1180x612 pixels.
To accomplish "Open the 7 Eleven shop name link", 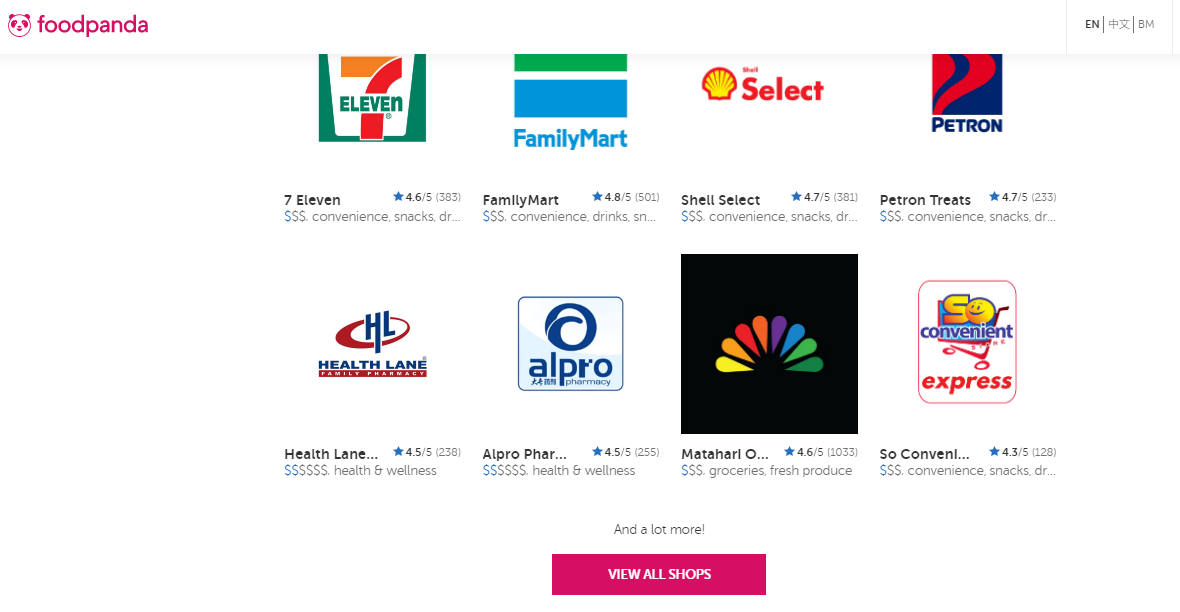I will pos(312,200).
